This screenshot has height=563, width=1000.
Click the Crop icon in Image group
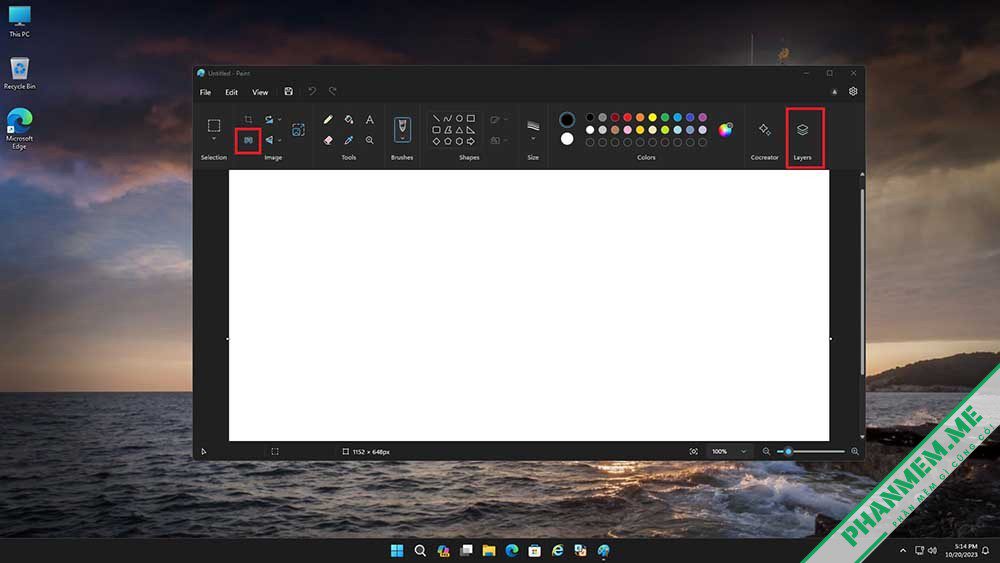(x=248, y=119)
